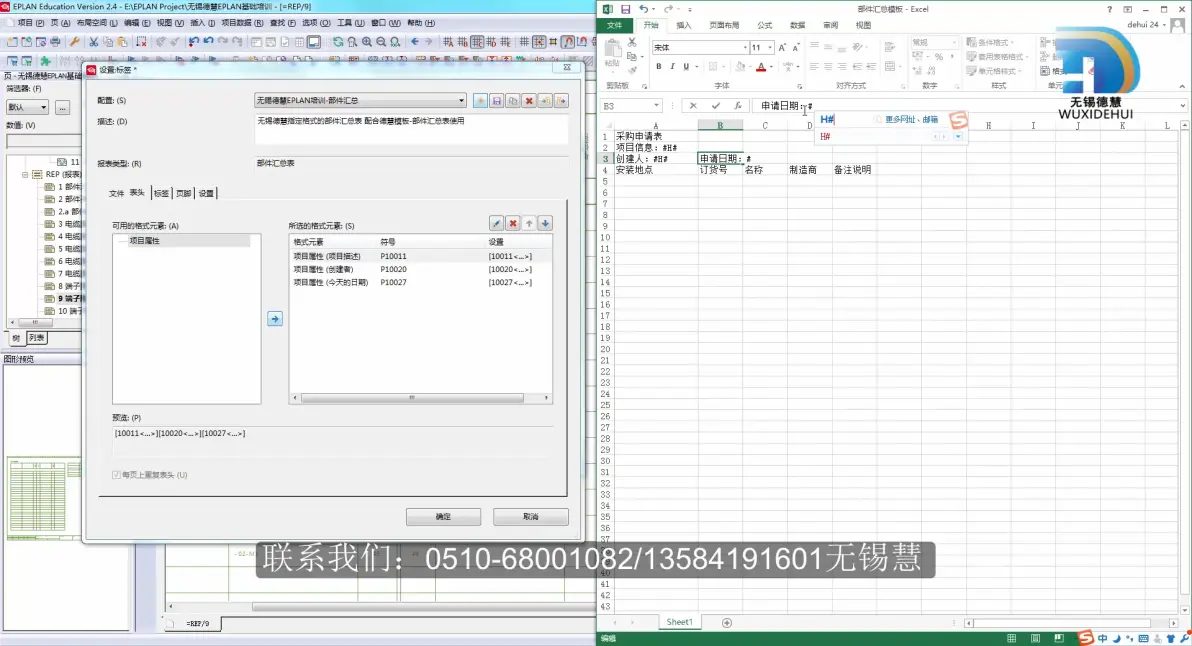Click the green refresh icon in the EPLAN toolbar
The image size is (1192, 646).
pyautogui.click(x=338, y=42)
